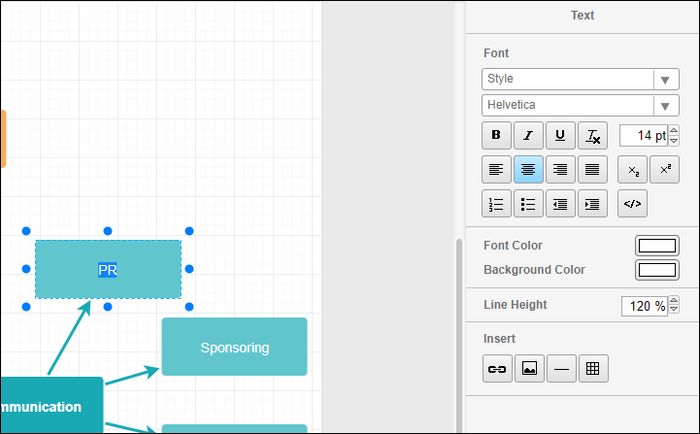Click the Line Height percentage field

click(644, 306)
